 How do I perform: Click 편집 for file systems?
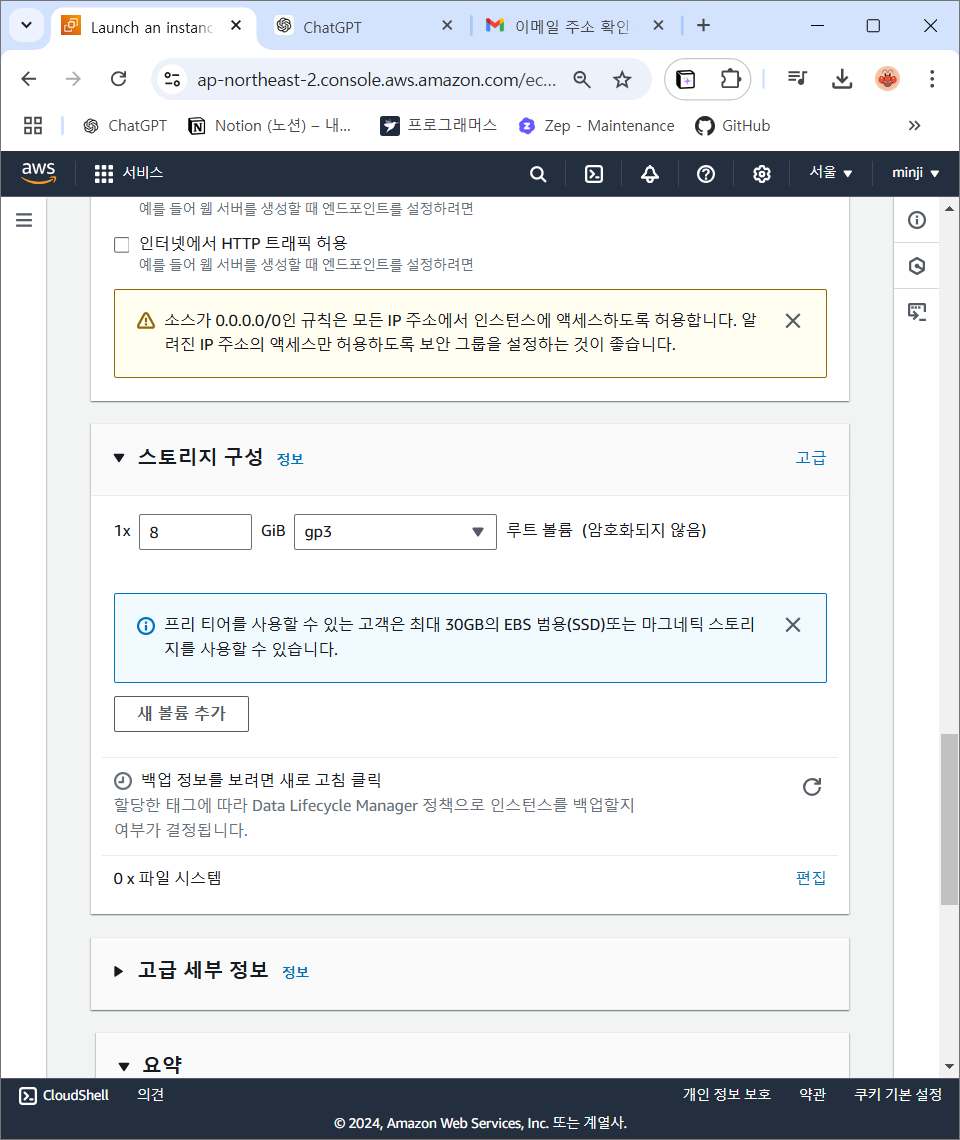(x=810, y=878)
